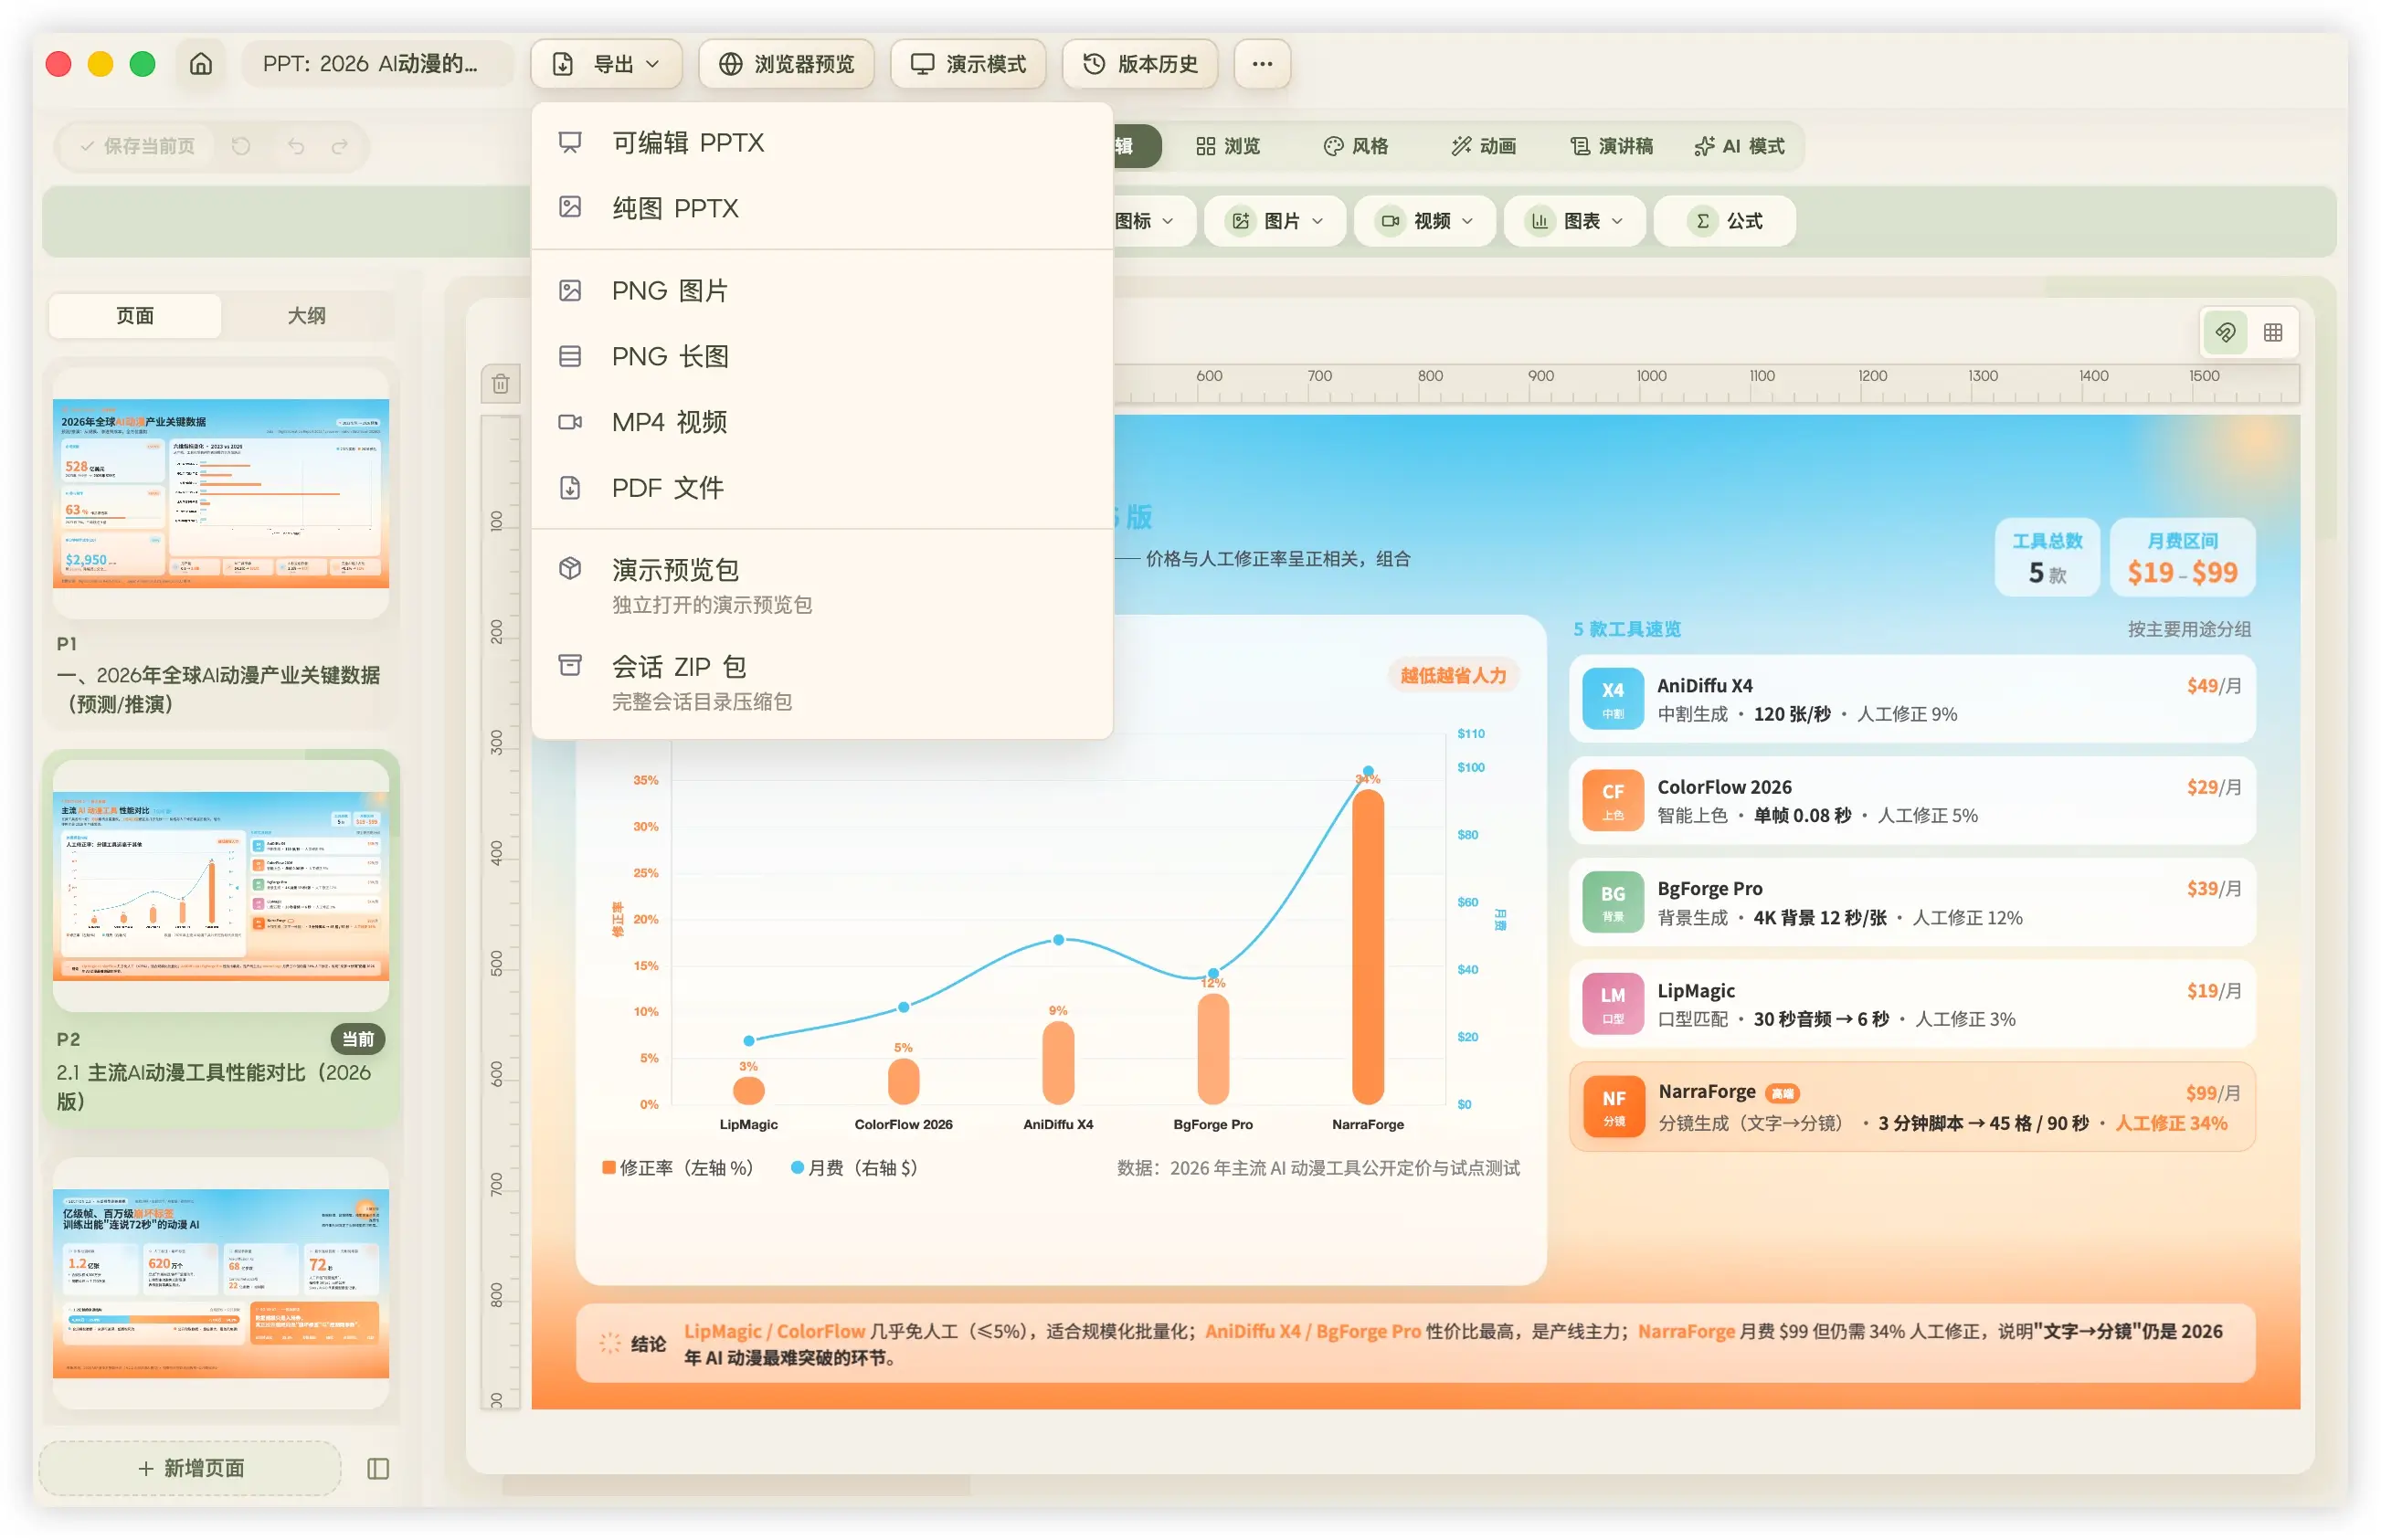Open the 导出 export dropdown

coord(606,64)
